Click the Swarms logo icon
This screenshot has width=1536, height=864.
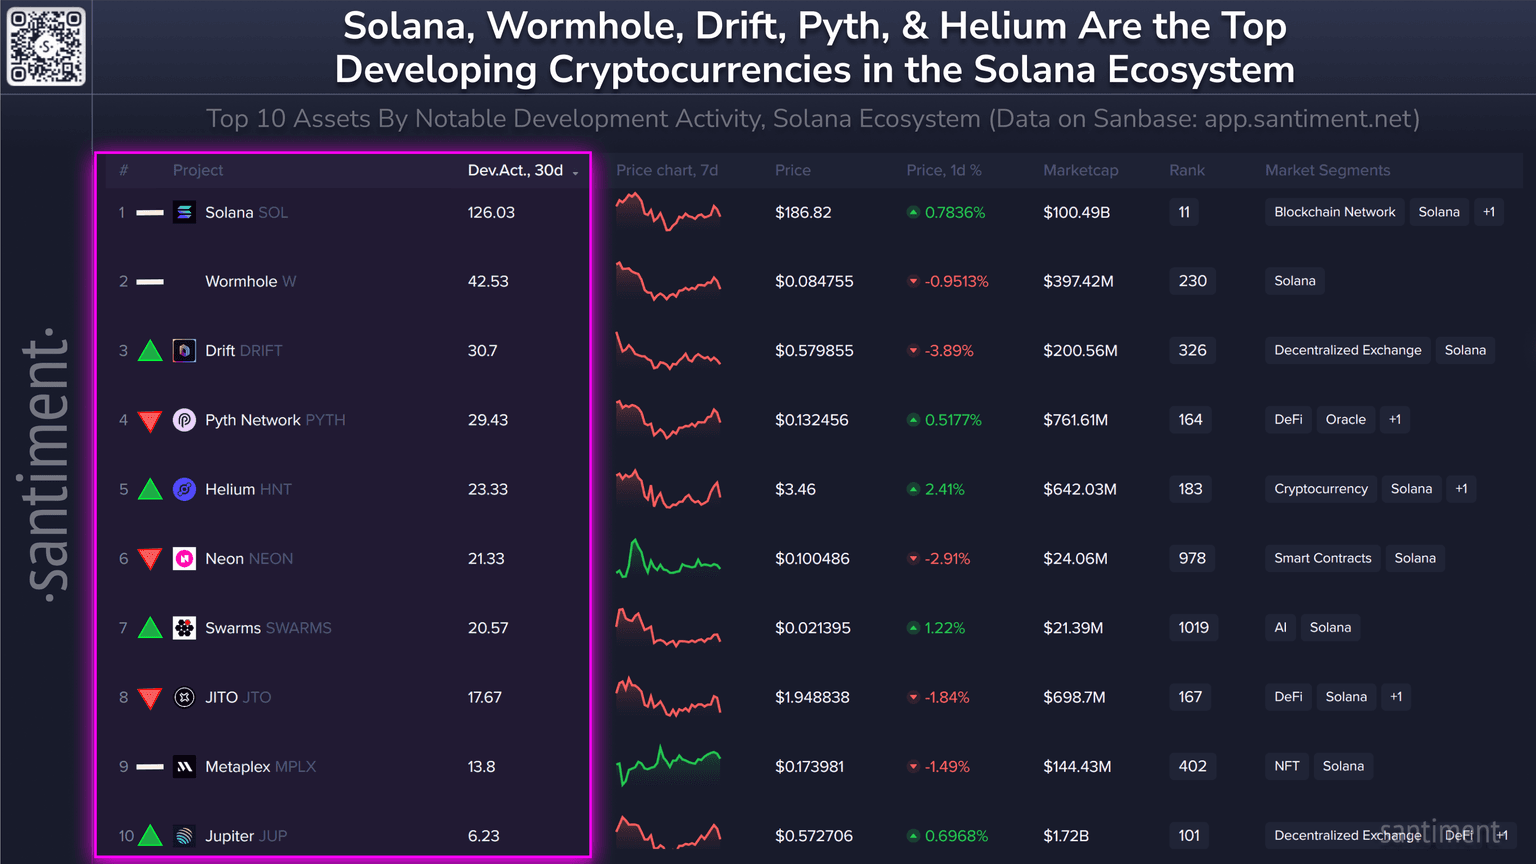(184, 628)
